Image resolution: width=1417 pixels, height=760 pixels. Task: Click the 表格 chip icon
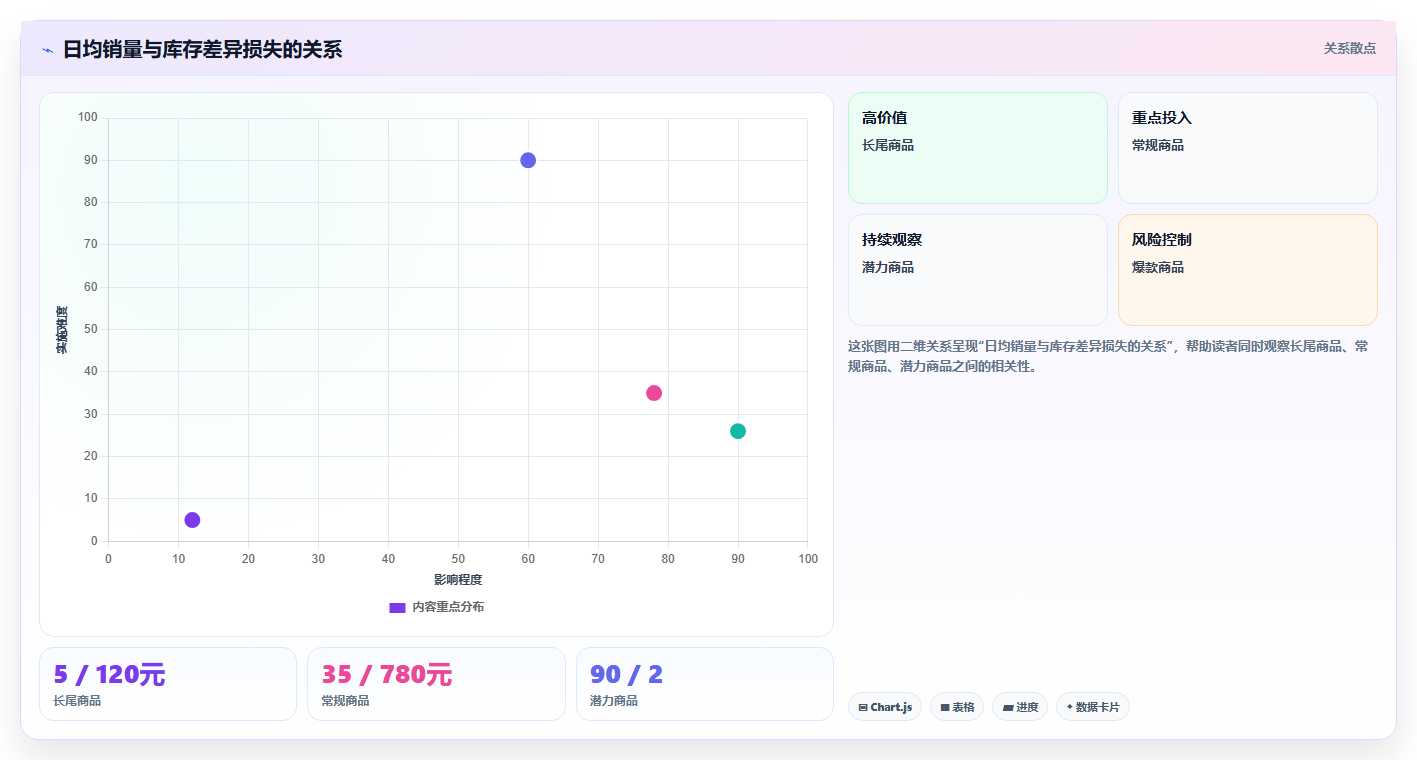pyautogui.click(x=945, y=707)
